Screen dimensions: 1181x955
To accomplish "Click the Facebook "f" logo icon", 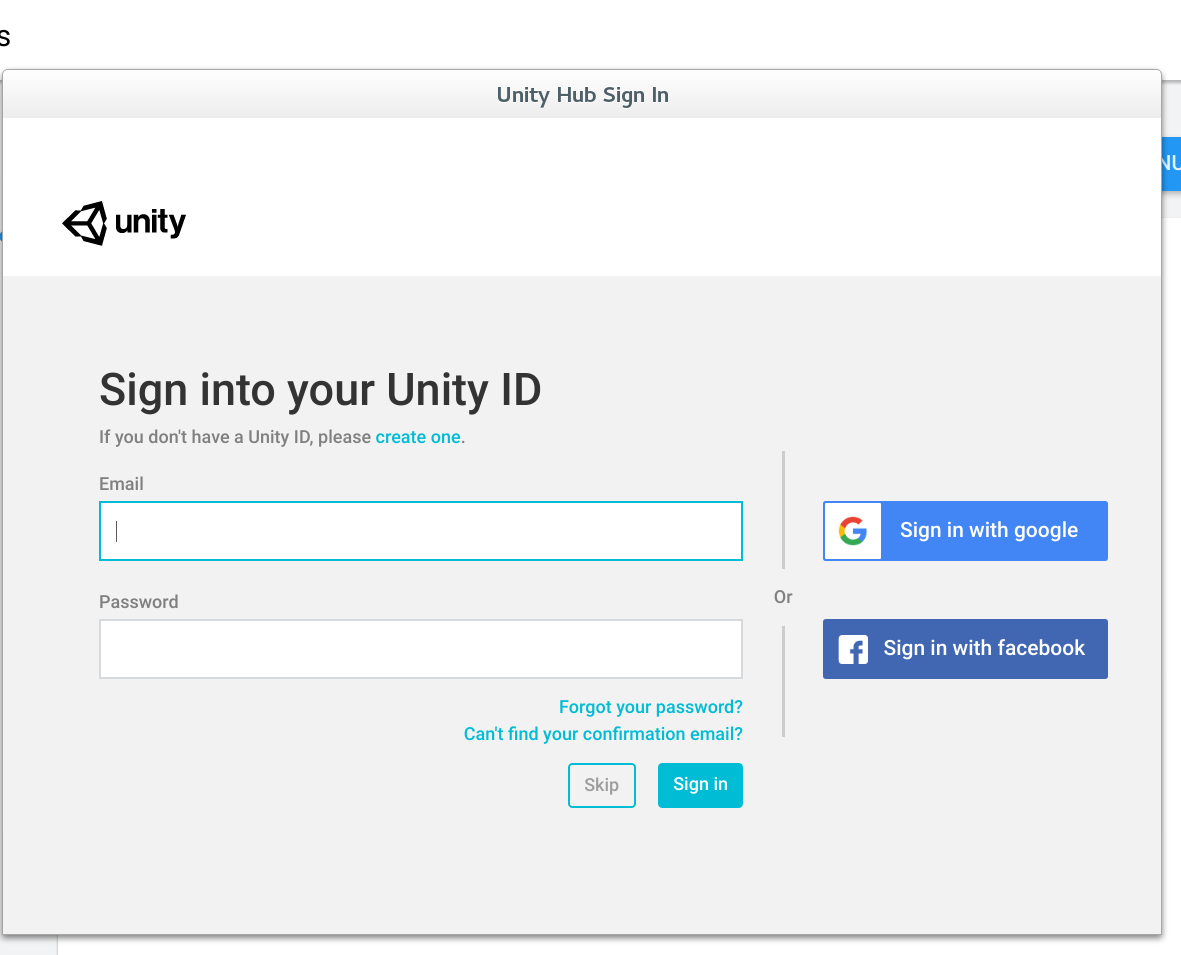I will click(853, 649).
